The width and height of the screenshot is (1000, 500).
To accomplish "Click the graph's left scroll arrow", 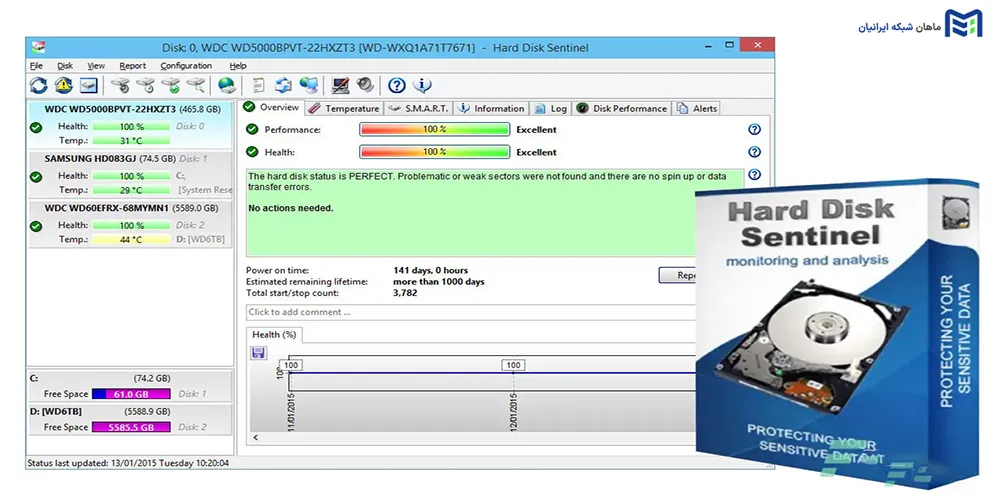I will pyautogui.click(x=256, y=438).
